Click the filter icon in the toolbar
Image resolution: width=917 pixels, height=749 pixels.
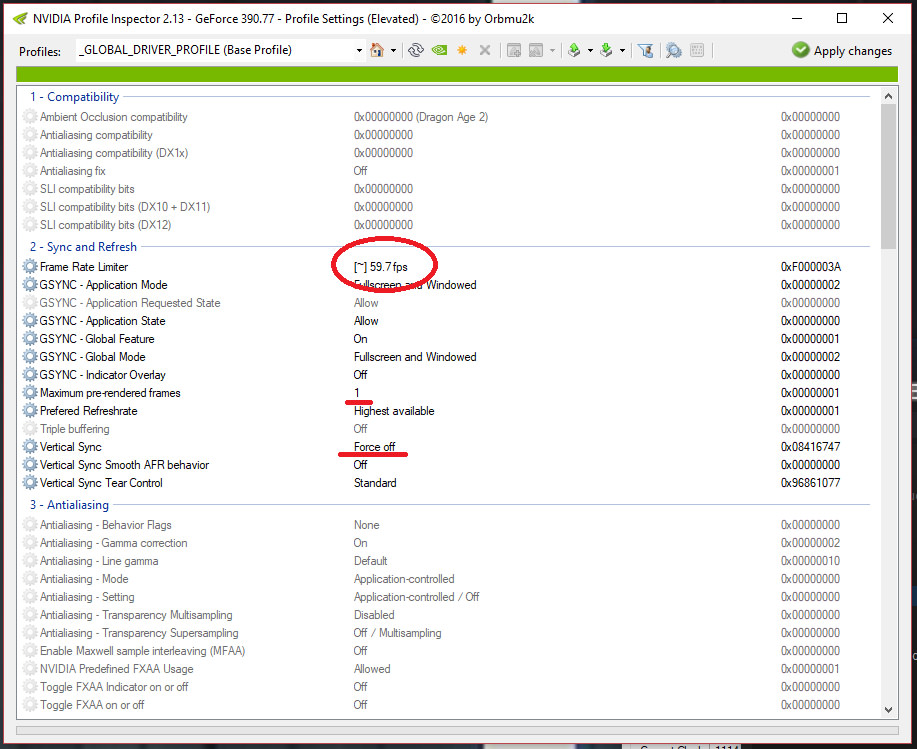click(x=646, y=50)
